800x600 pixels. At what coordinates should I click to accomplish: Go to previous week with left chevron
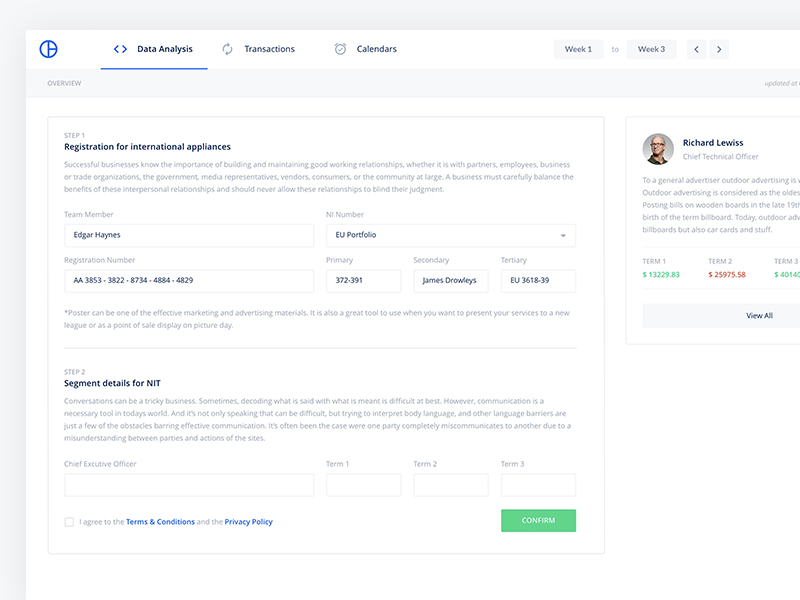tap(697, 49)
